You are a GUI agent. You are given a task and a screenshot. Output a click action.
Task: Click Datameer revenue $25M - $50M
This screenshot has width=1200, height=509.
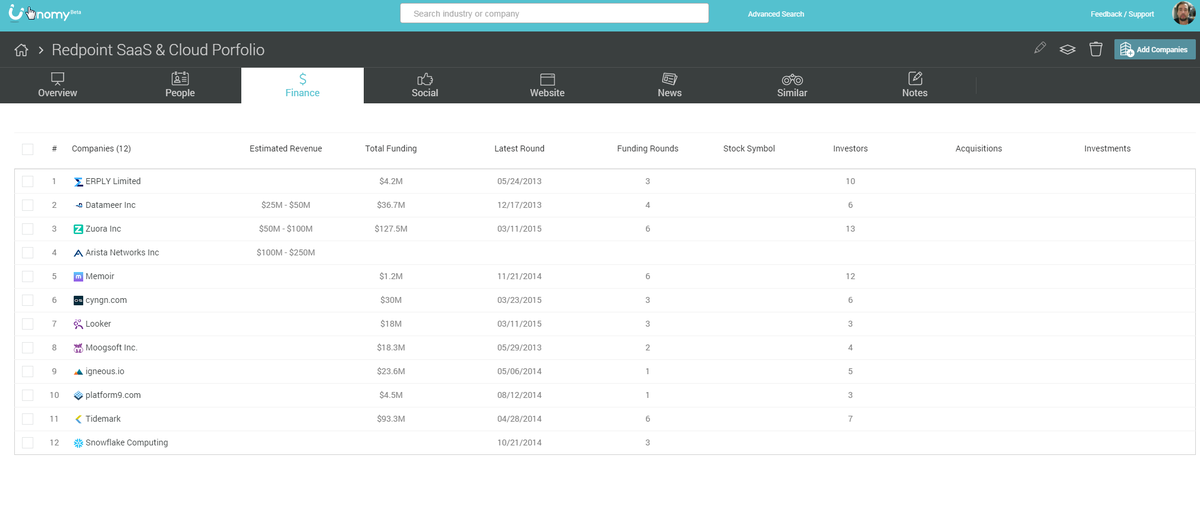point(286,205)
